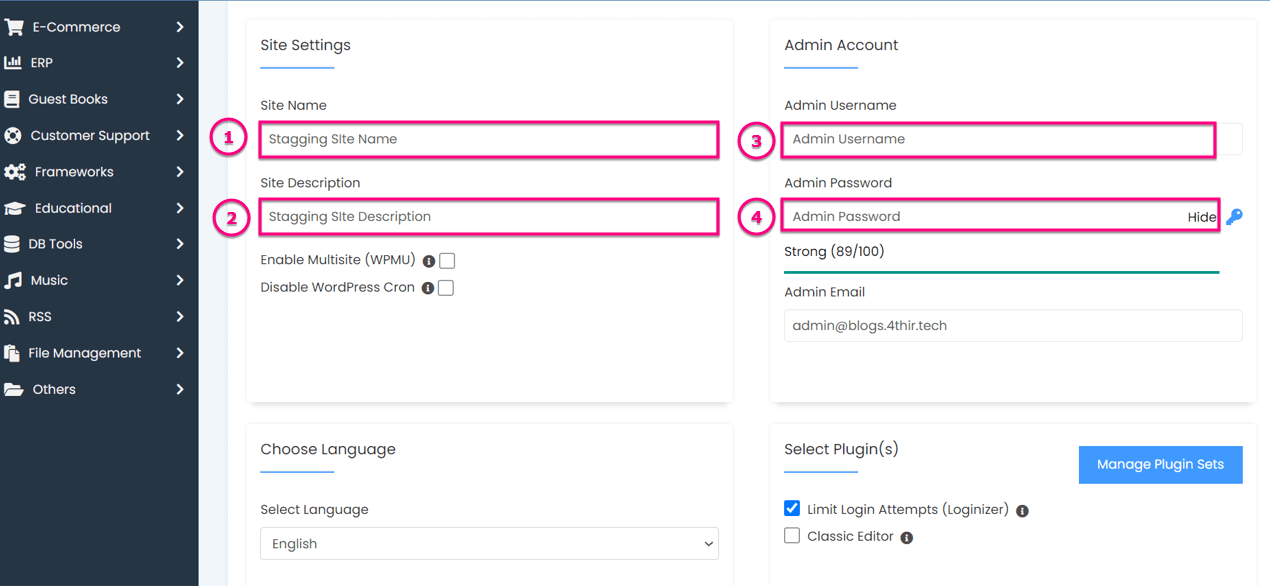The width and height of the screenshot is (1270, 588).
Task: Click the Music note icon
Action: pyautogui.click(x=13, y=281)
